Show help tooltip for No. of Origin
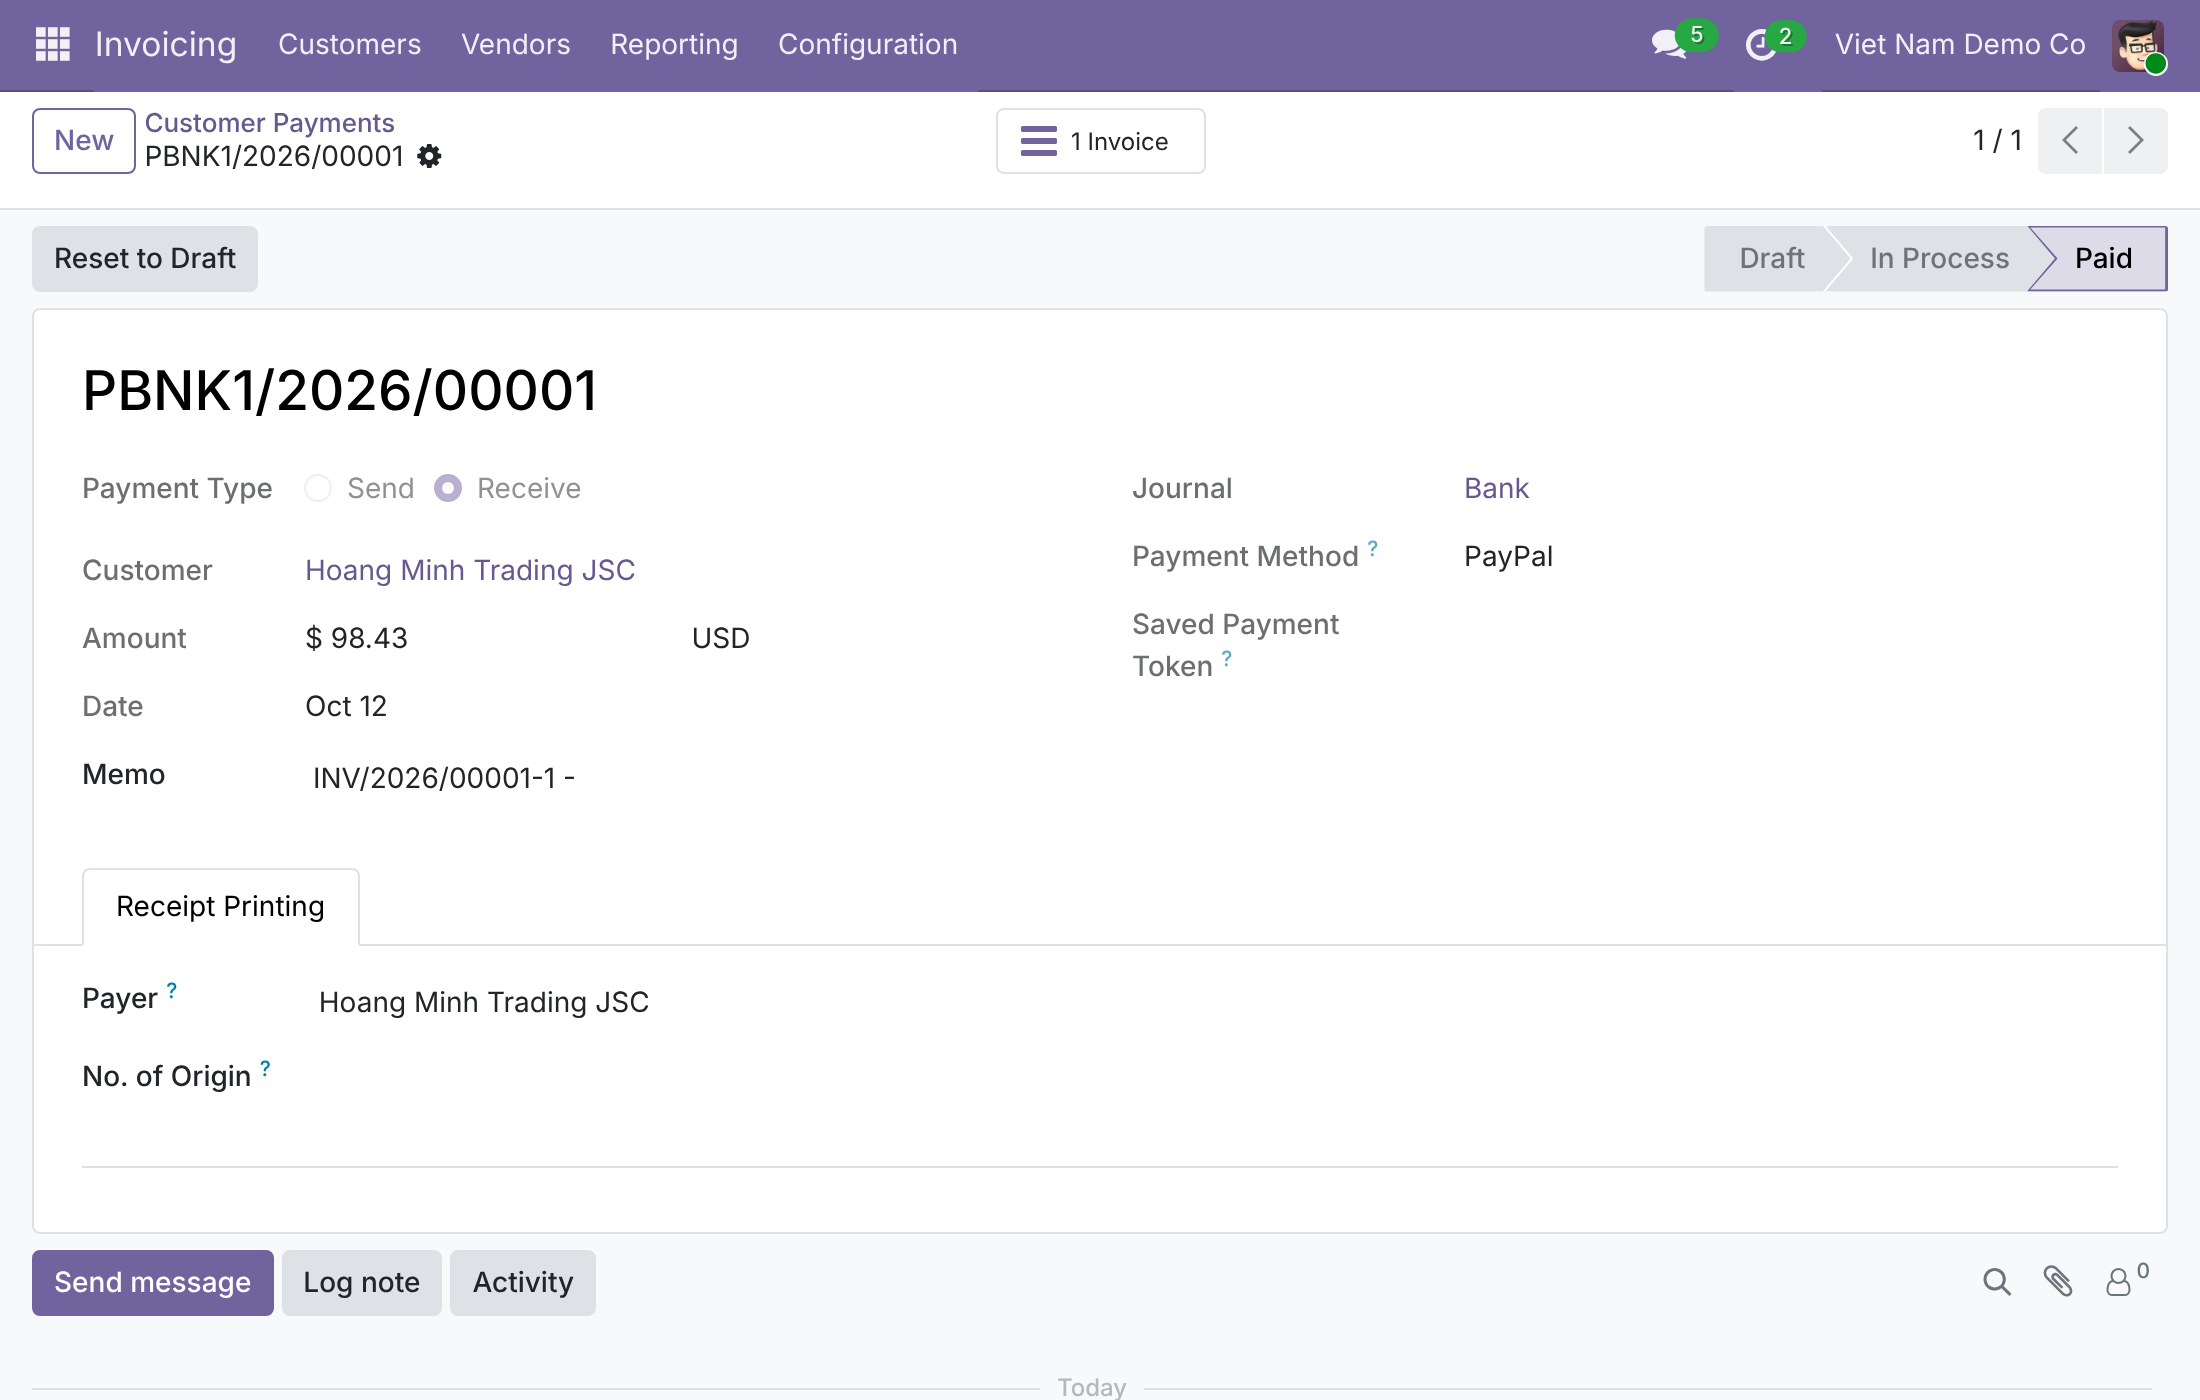Screen dimensions: 2200x1400 [x=265, y=1068]
